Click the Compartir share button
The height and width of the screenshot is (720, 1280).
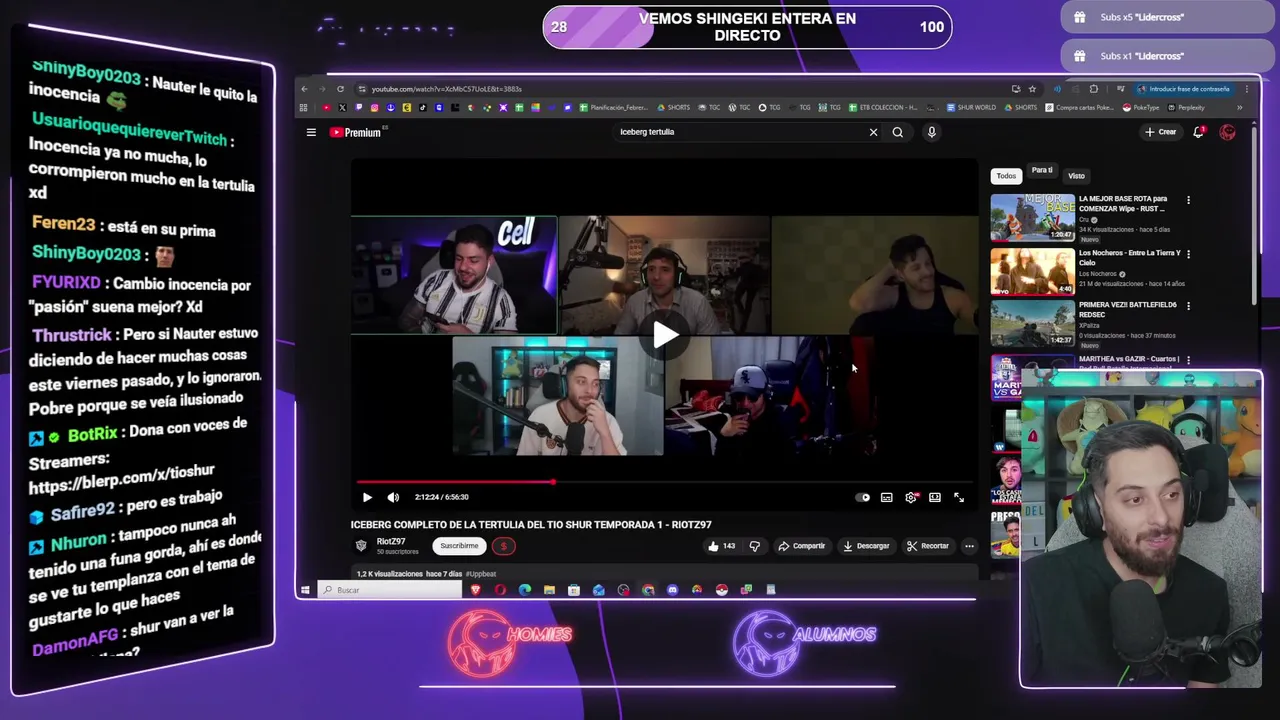click(x=802, y=546)
